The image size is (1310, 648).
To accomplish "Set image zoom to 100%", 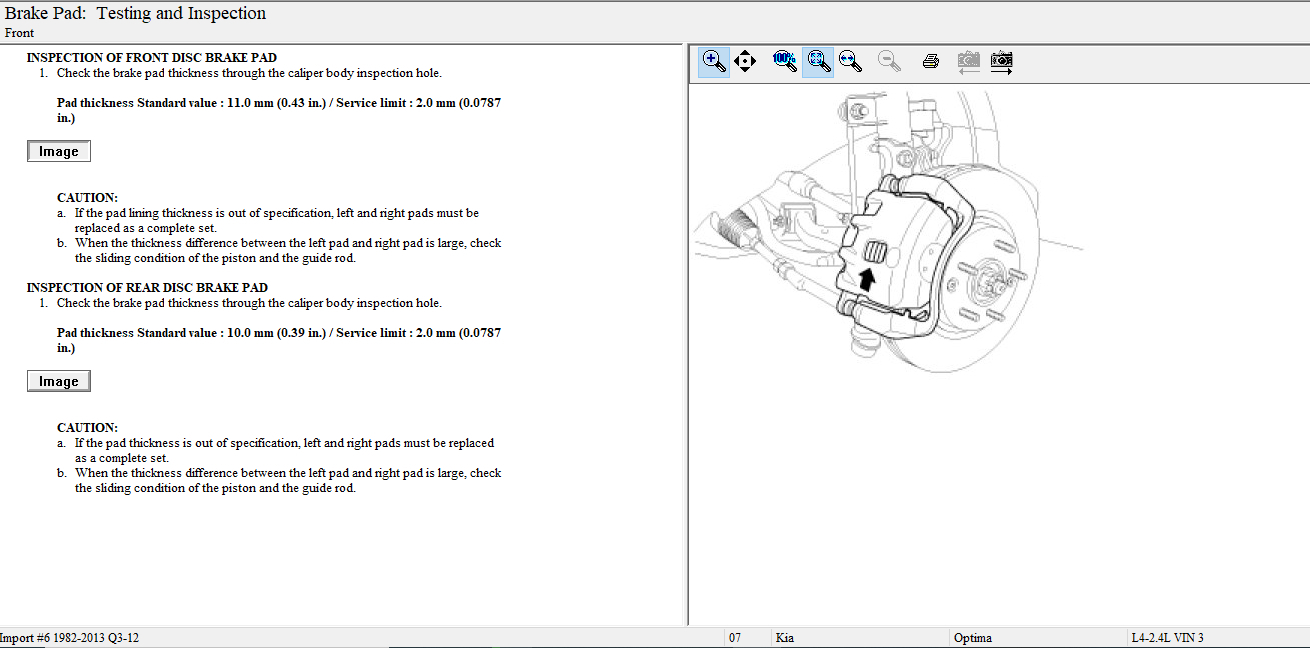I will (x=785, y=61).
